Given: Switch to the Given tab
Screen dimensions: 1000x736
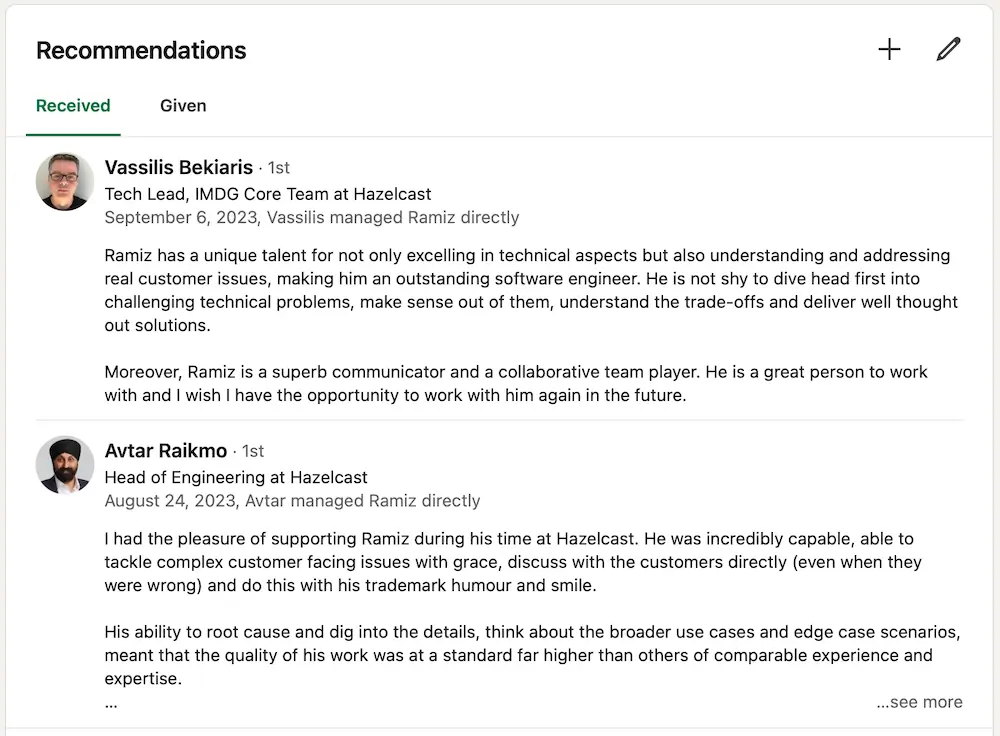Looking at the screenshot, I should pyautogui.click(x=183, y=105).
